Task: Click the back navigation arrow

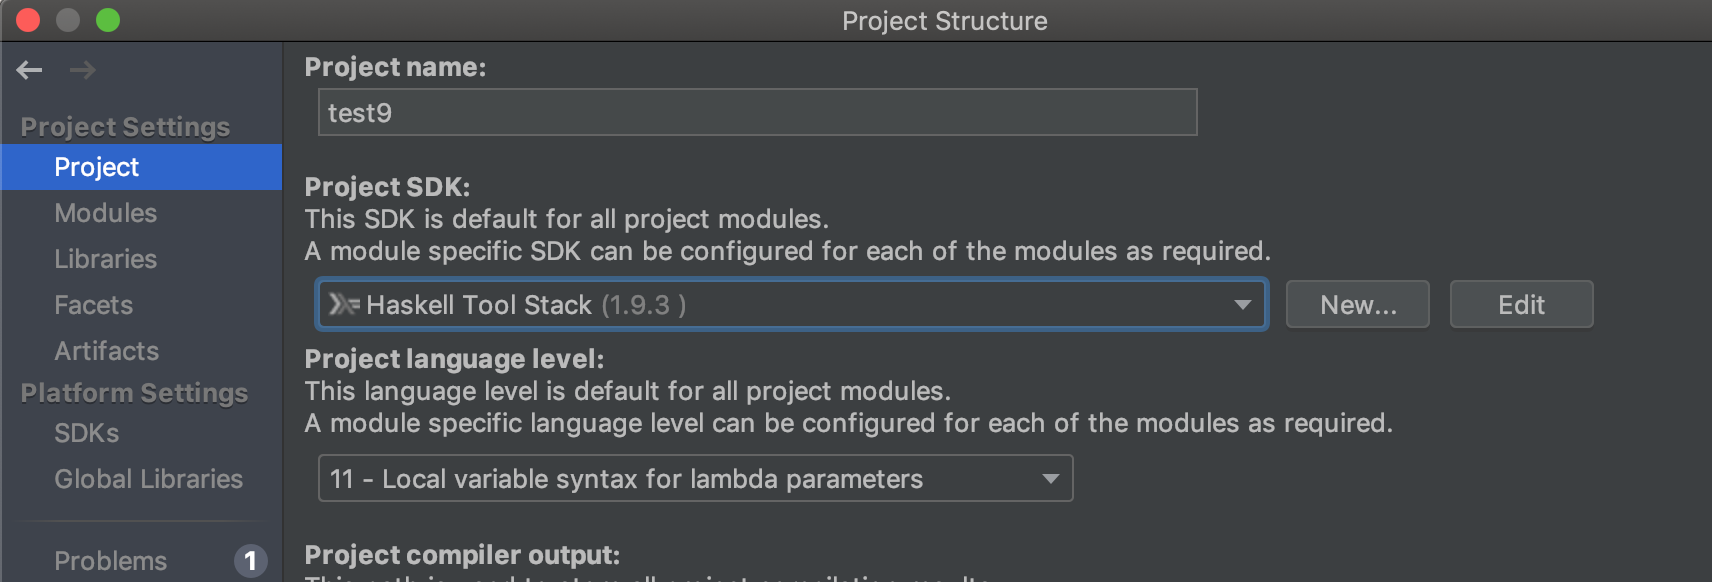Action: point(28,70)
